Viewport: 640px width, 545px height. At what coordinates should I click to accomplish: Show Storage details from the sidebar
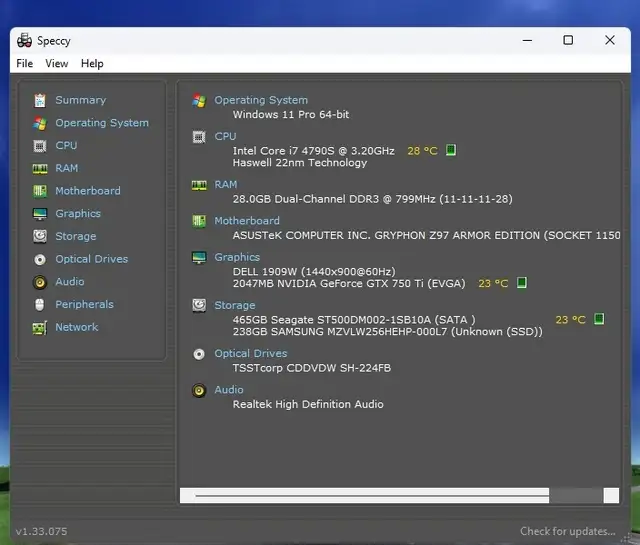tap(76, 236)
